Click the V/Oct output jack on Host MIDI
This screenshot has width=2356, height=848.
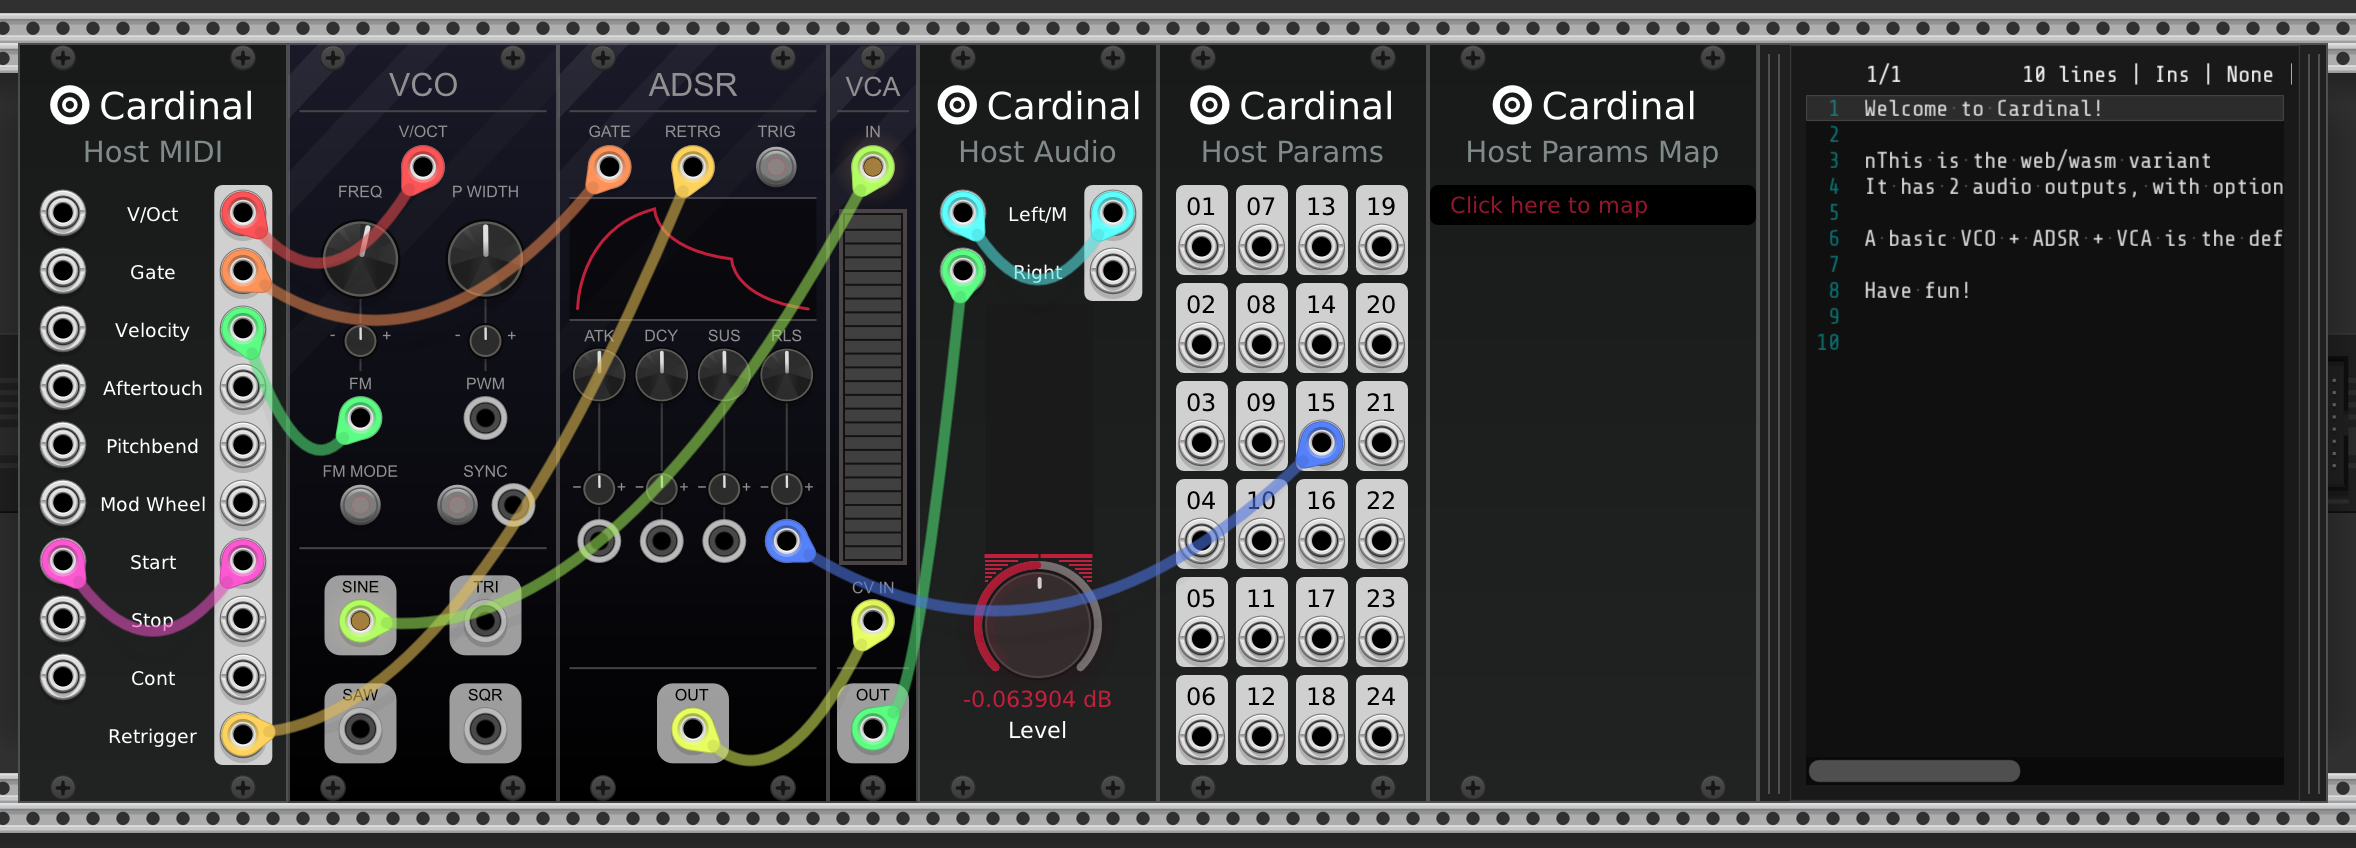pyautogui.click(x=243, y=213)
